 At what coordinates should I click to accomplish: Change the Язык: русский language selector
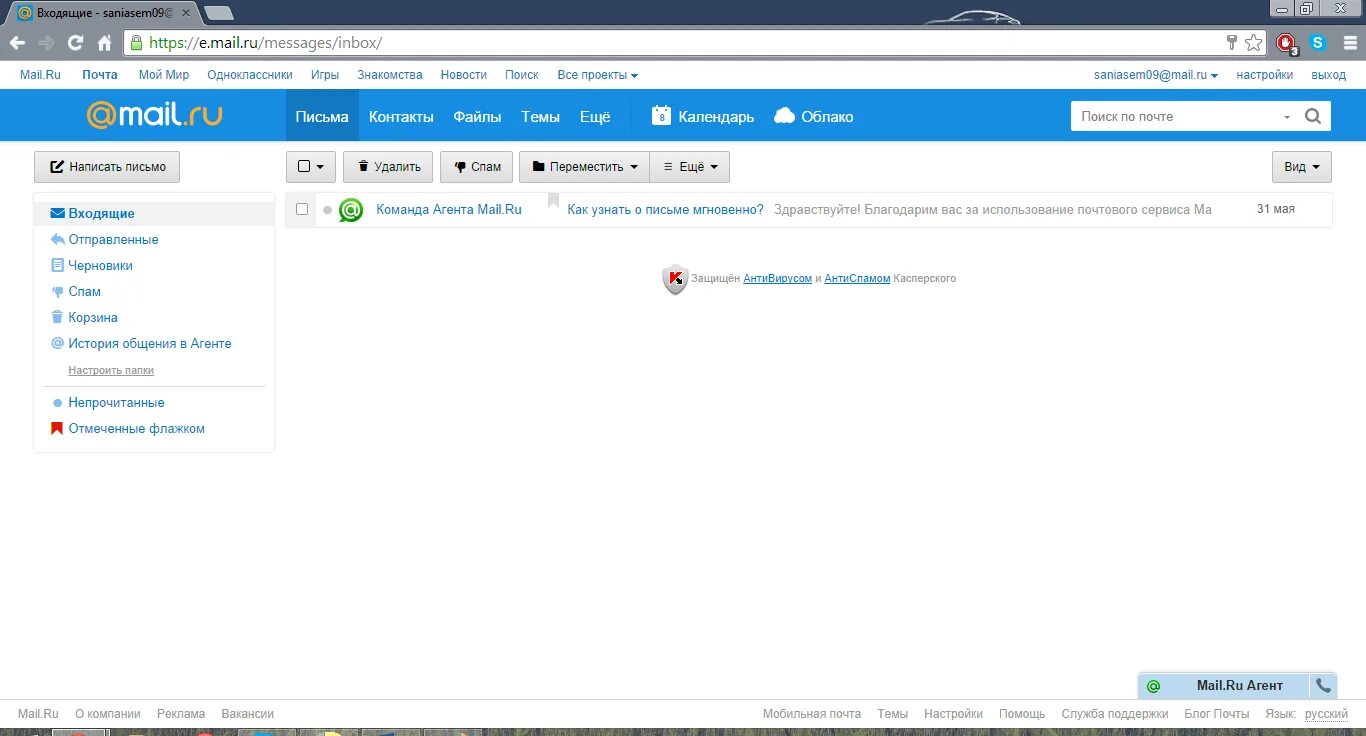click(1326, 714)
